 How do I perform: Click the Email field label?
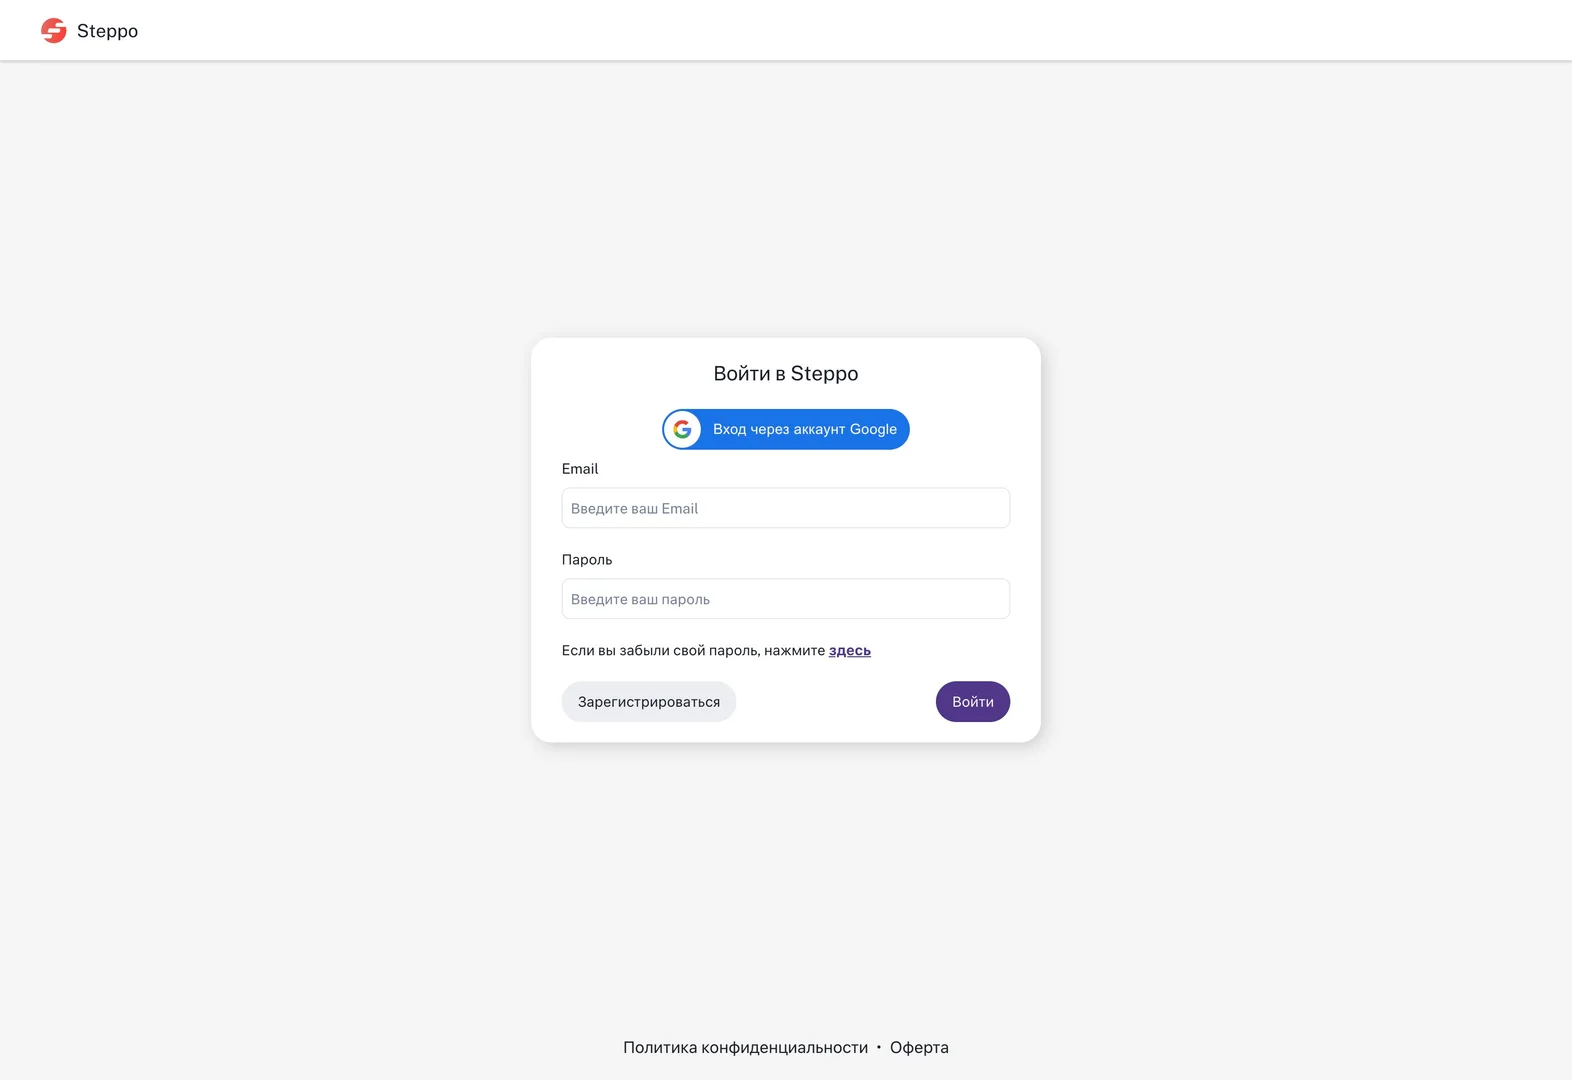click(x=580, y=469)
